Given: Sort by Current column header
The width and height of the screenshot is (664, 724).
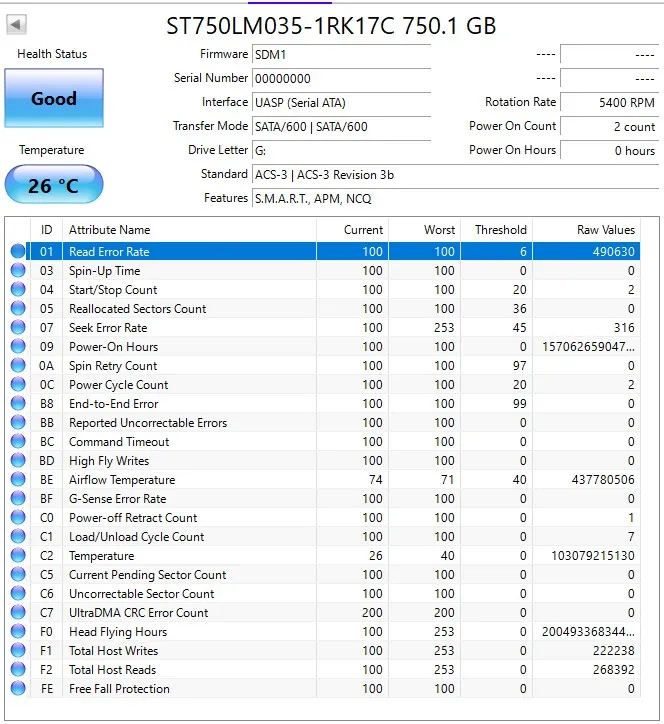Looking at the screenshot, I should point(353,230).
